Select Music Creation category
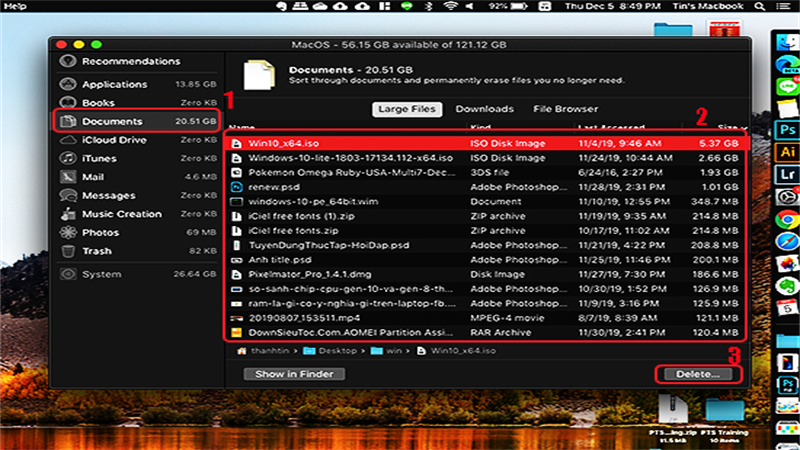800x450 pixels. click(x=137, y=214)
